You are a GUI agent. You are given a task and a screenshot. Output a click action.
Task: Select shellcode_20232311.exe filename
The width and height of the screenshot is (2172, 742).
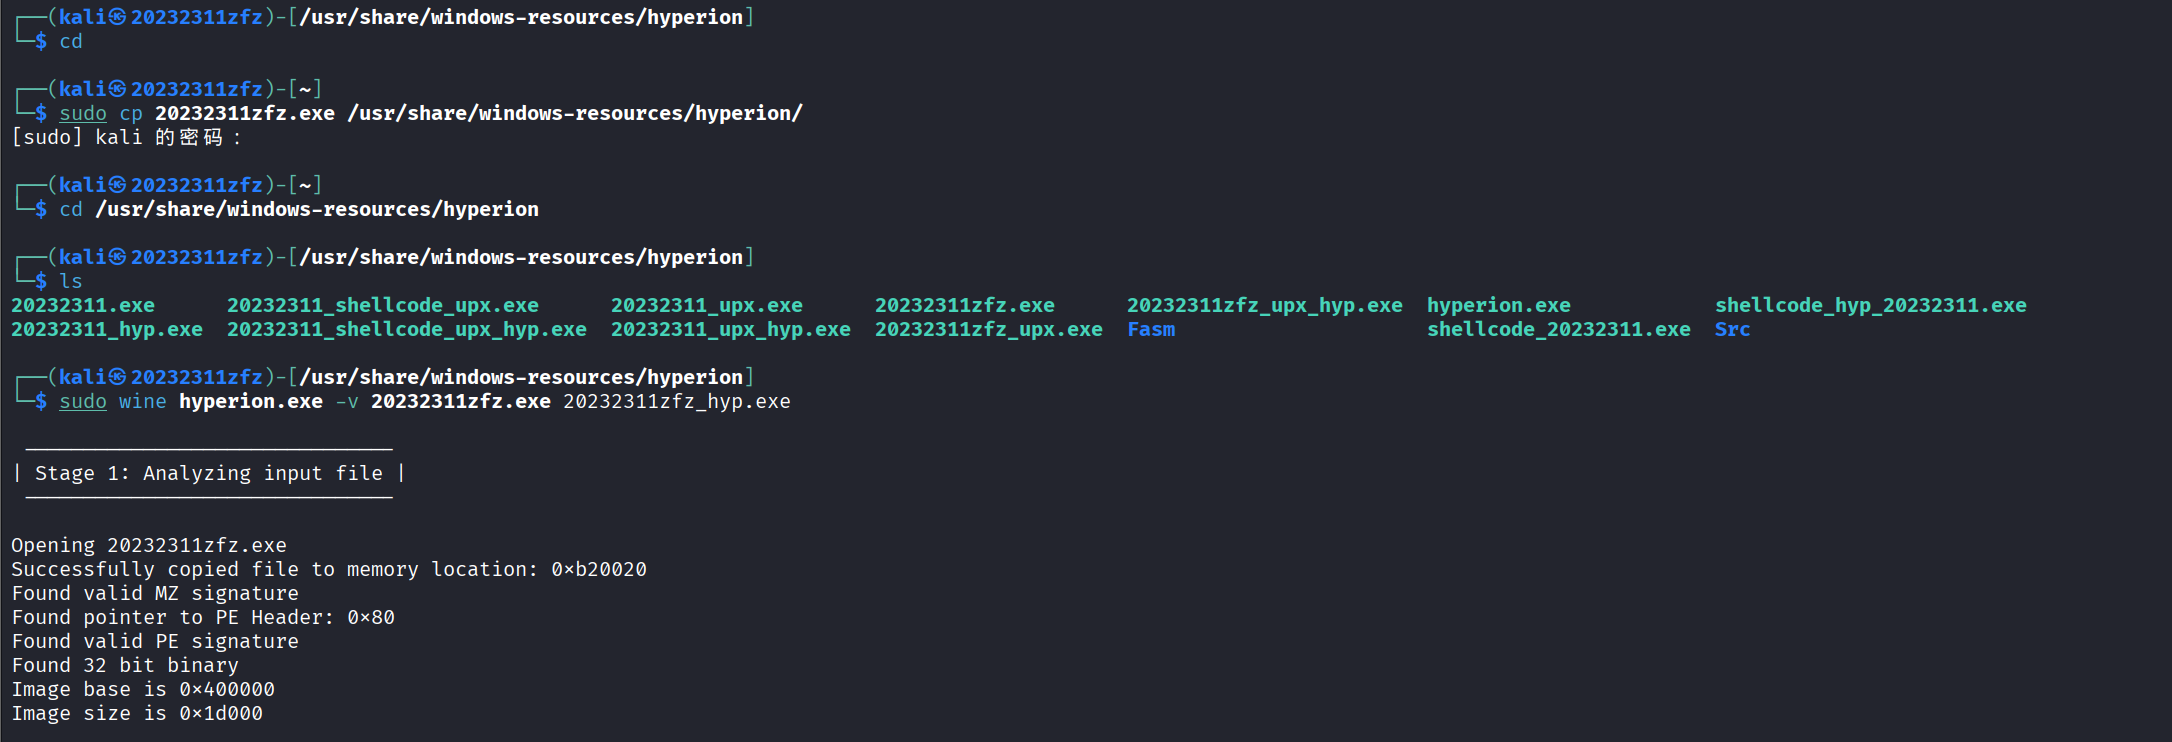point(1559,329)
